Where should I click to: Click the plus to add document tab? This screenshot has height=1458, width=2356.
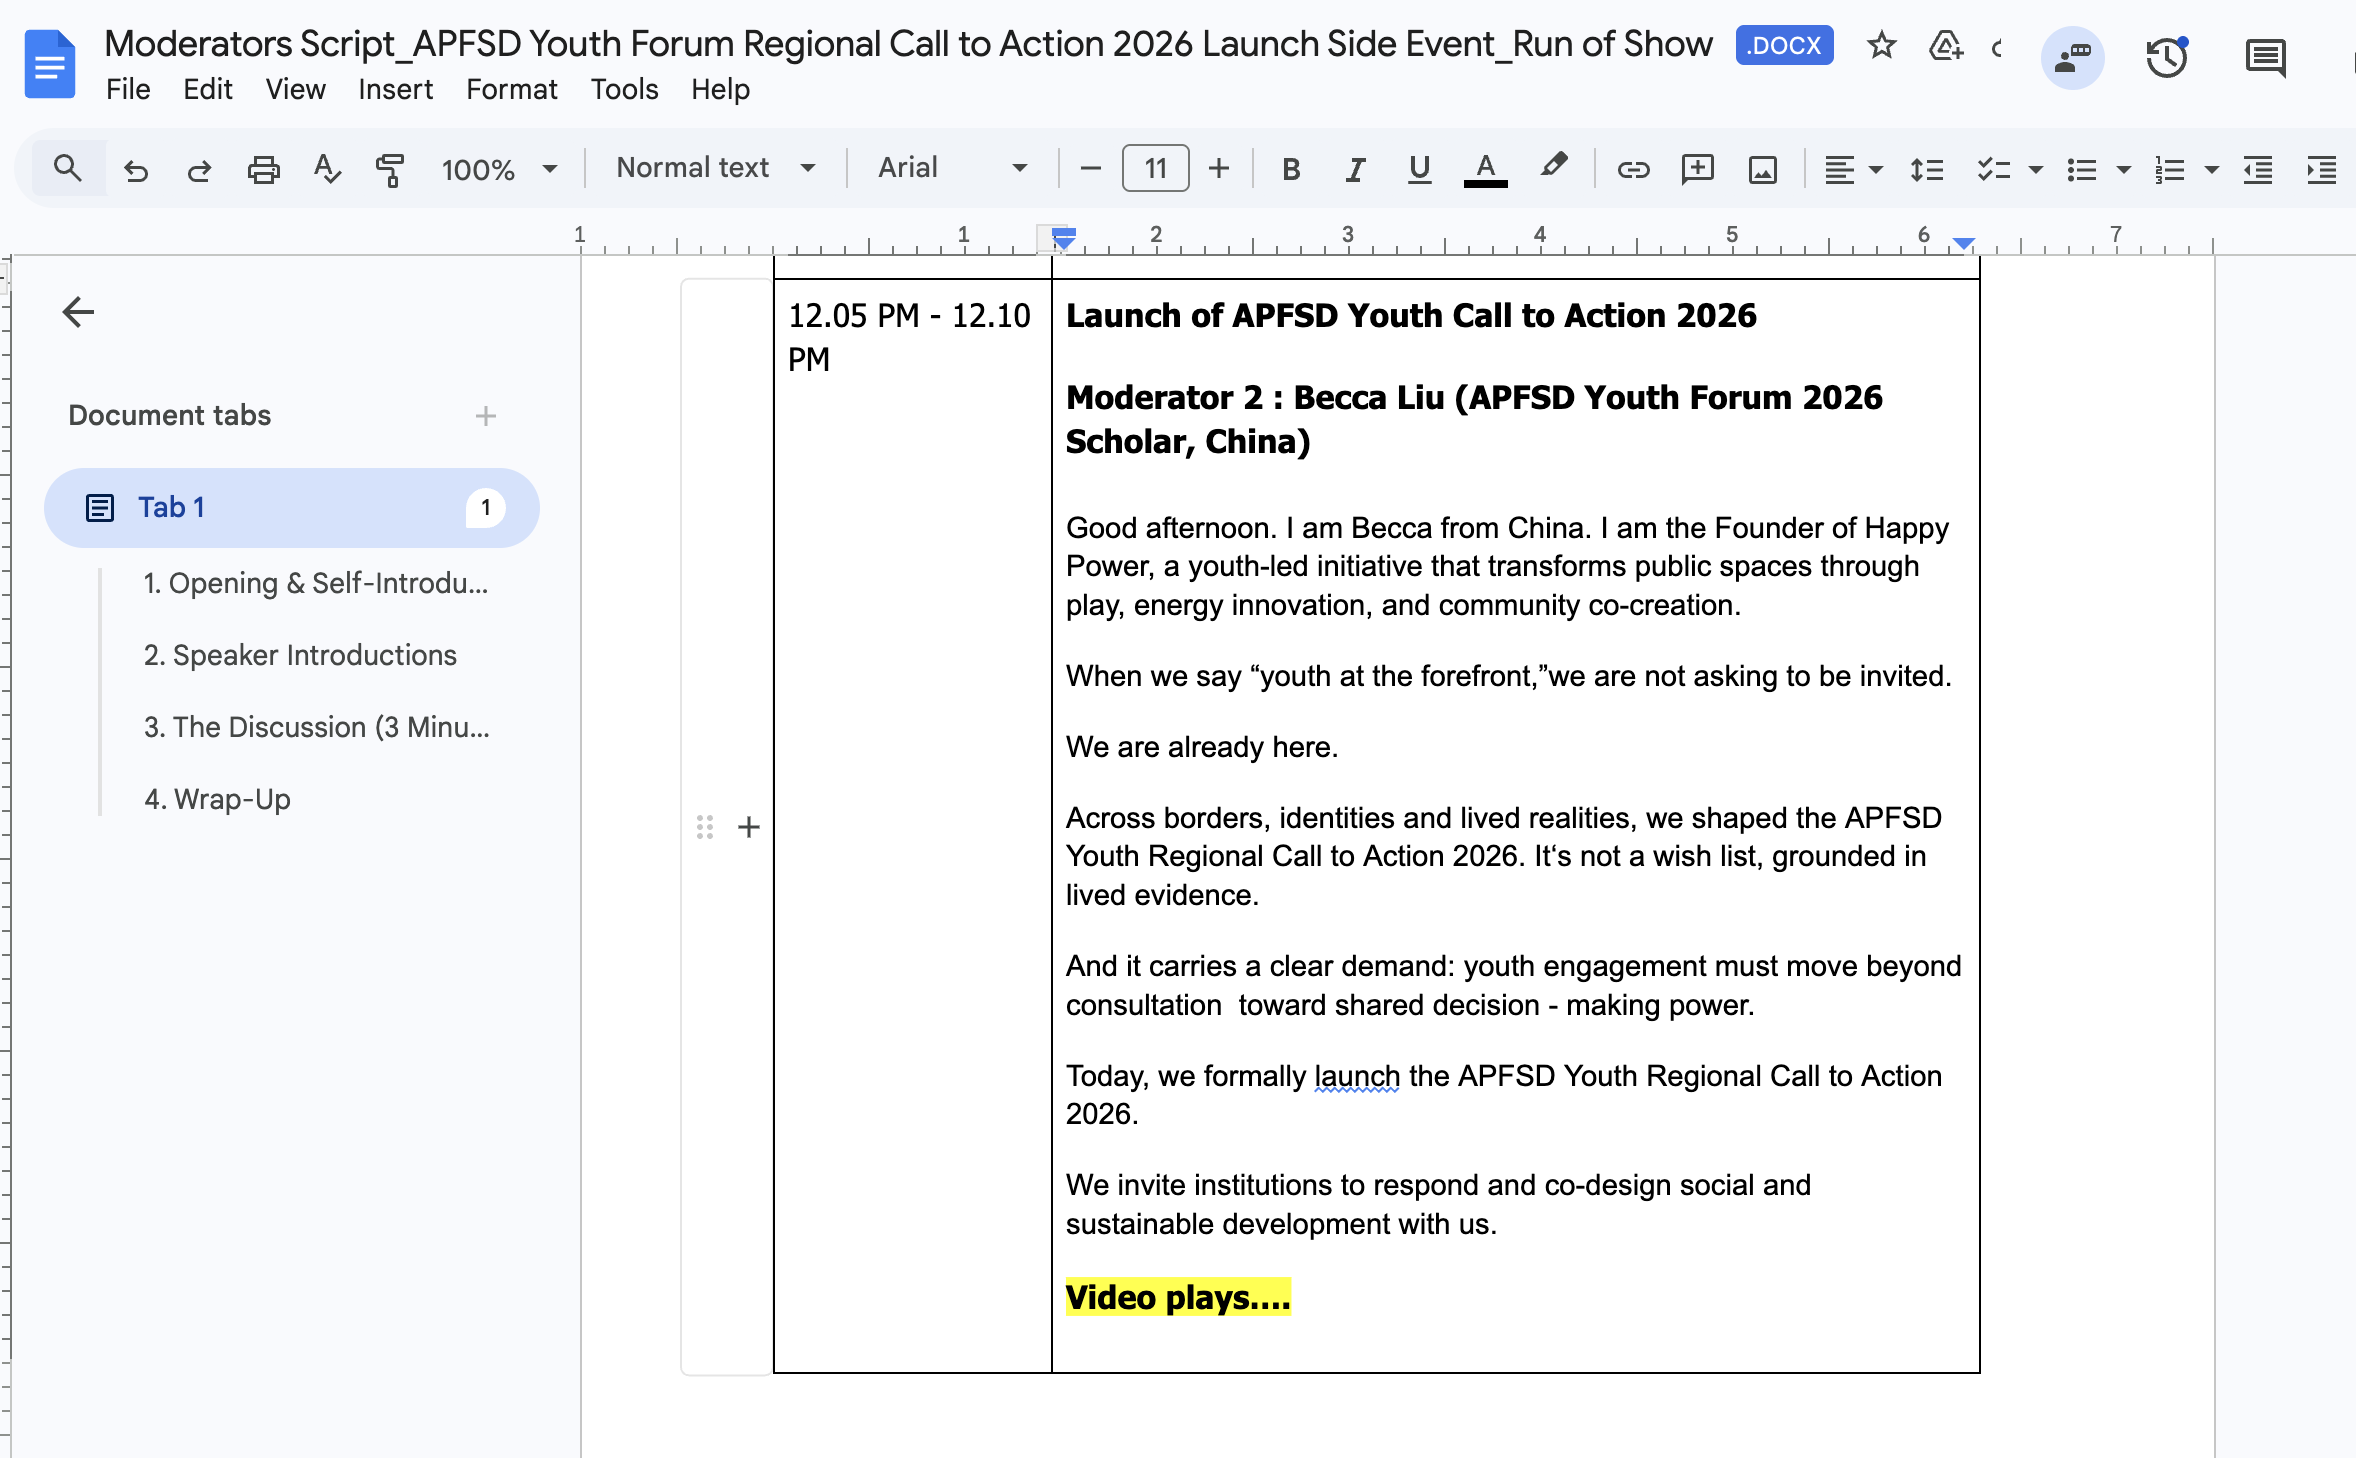point(486,416)
